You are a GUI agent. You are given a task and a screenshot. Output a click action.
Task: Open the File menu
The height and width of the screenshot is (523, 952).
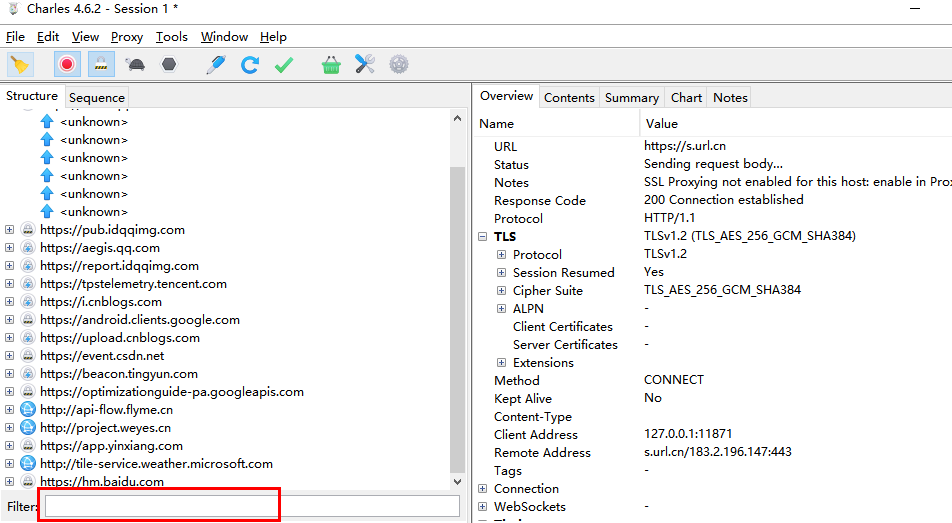(x=15, y=37)
